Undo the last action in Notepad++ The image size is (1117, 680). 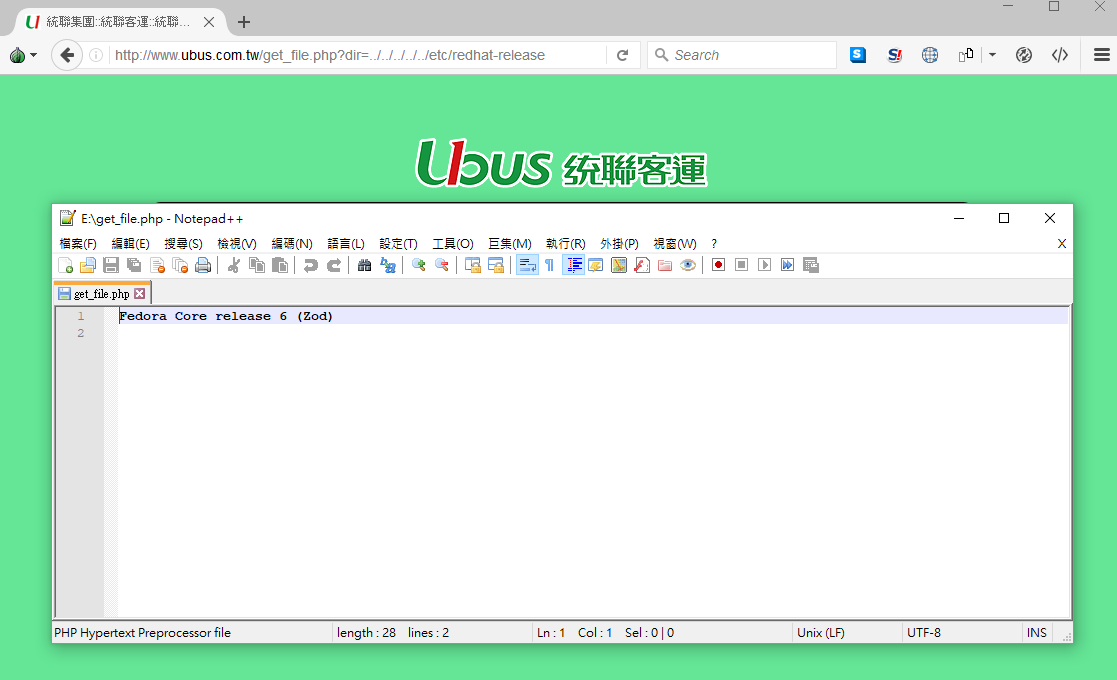[311, 266]
